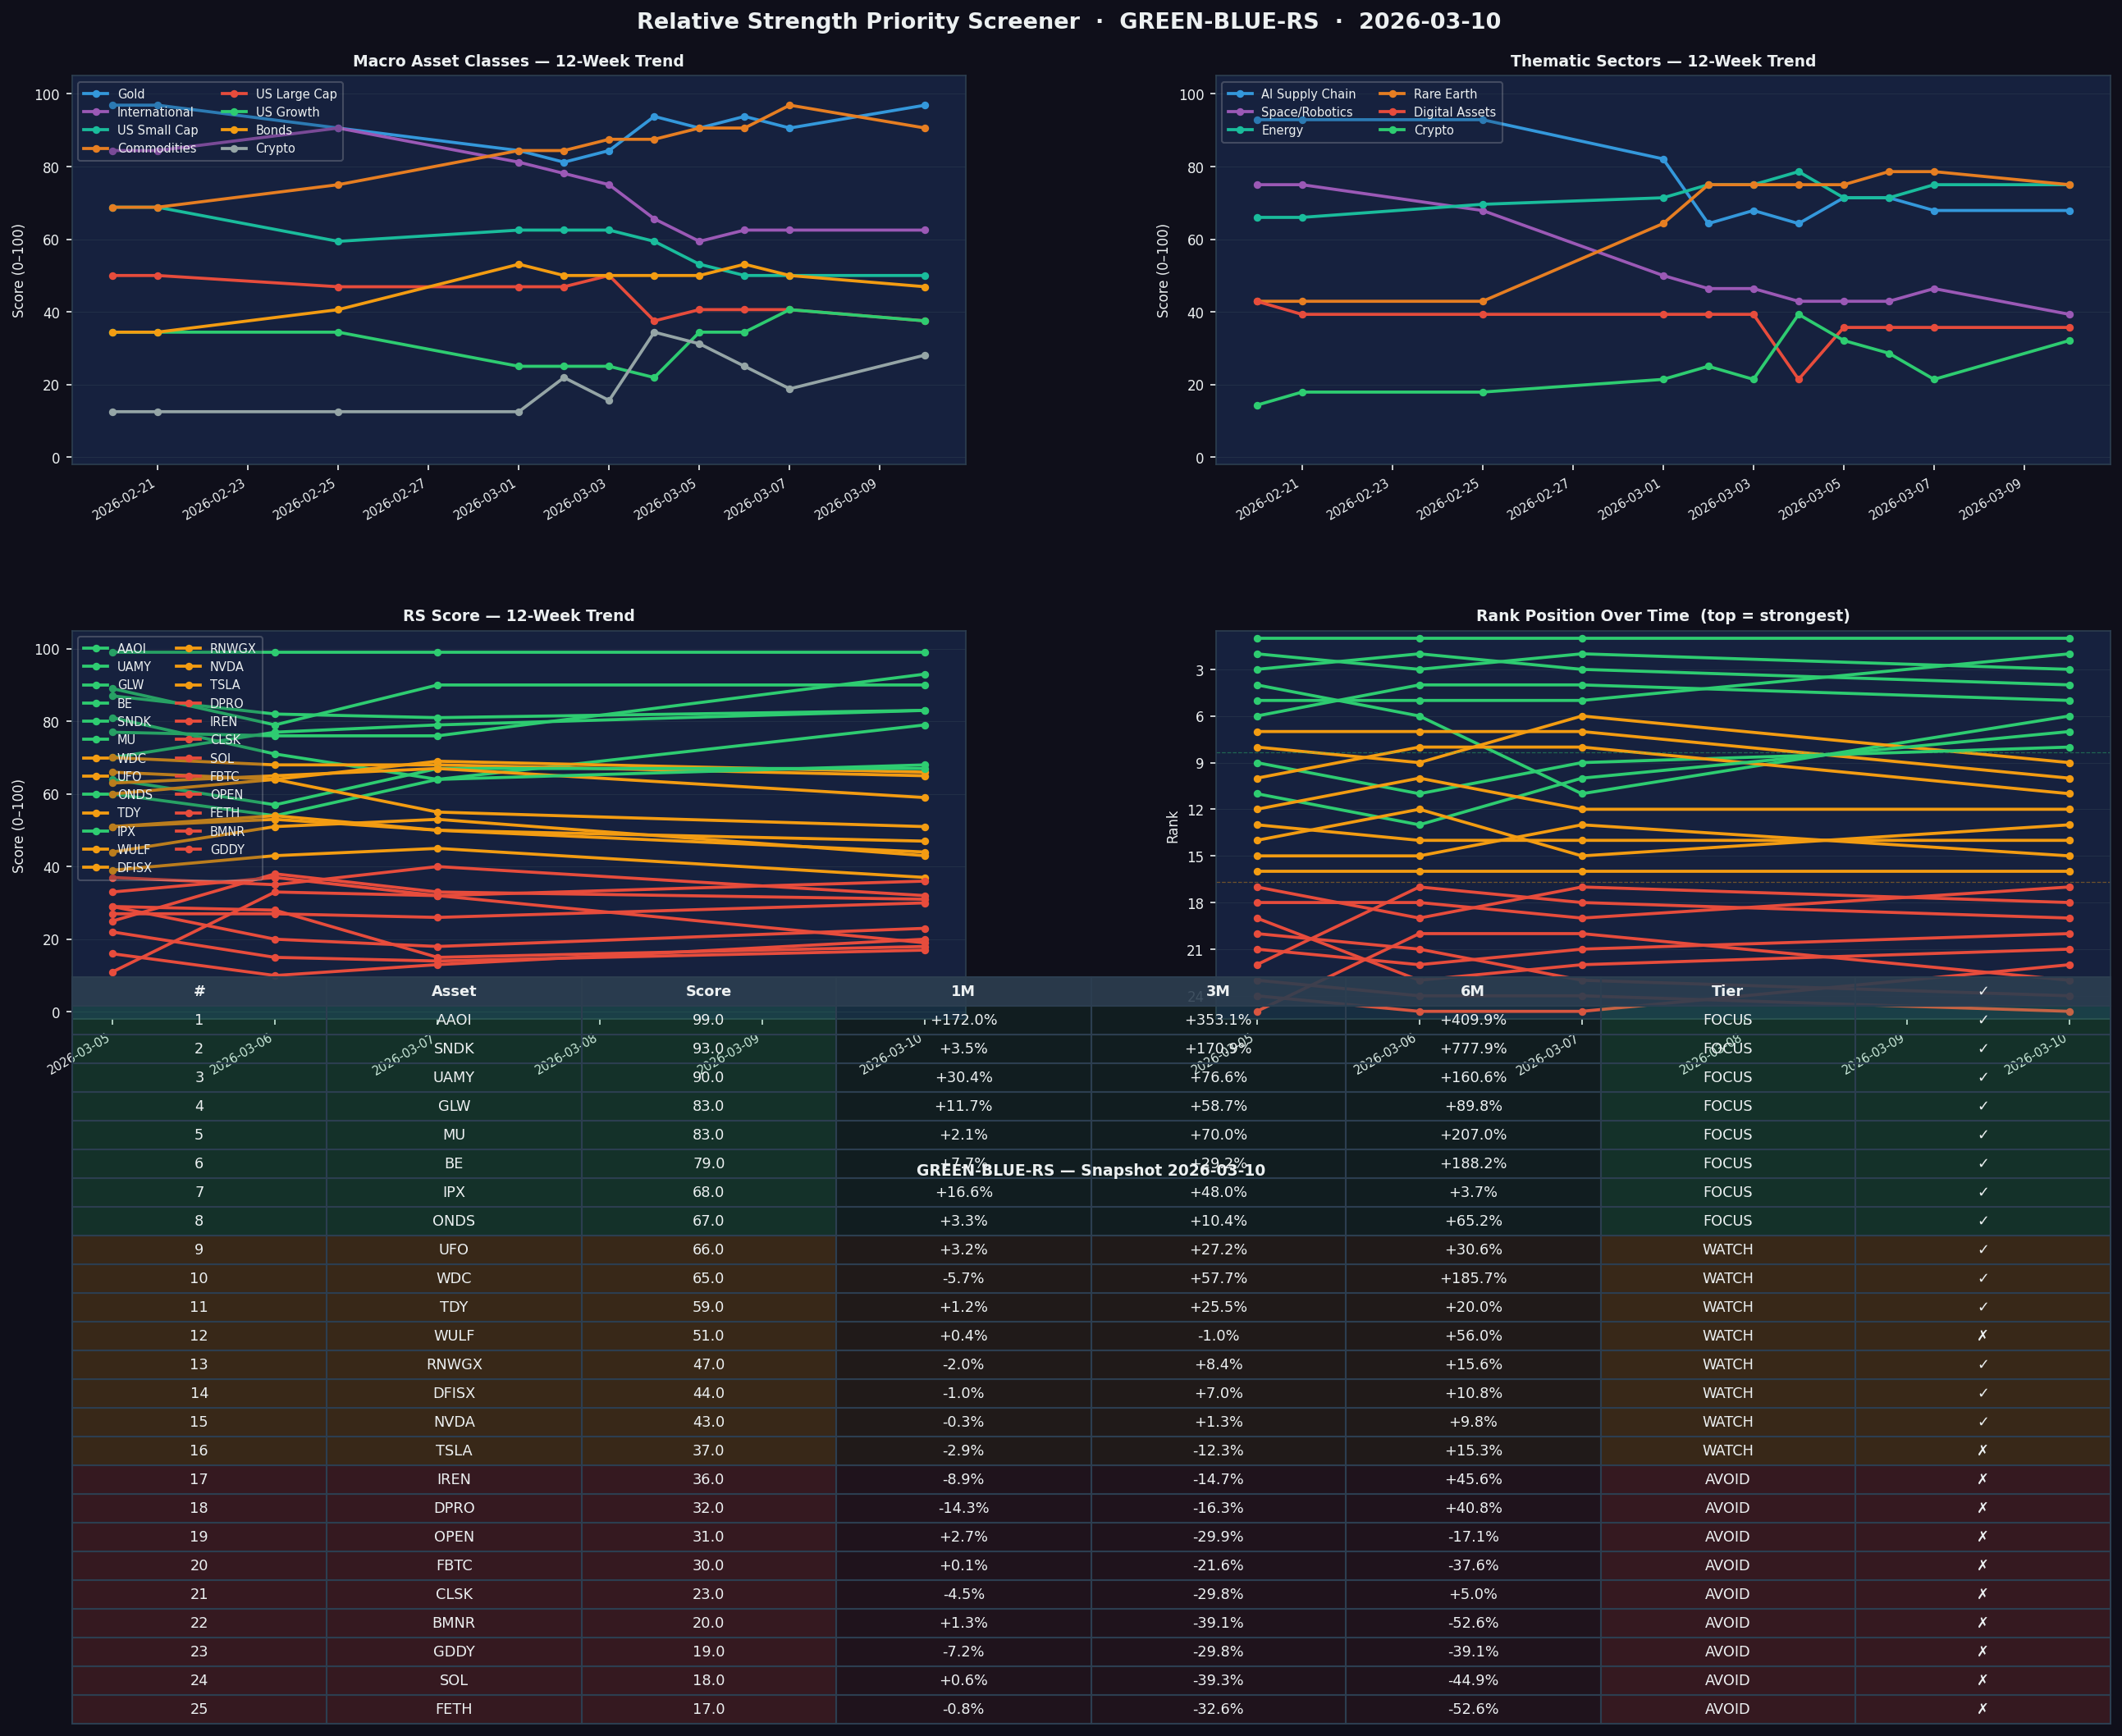This screenshot has width=2122, height=1736.
Task: Select the Space/Robotics legend dot
Action: [x=1240, y=112]
